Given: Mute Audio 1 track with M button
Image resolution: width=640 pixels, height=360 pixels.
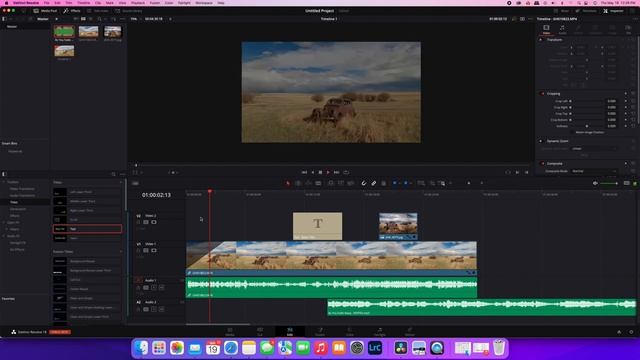Looking at the screenshot, I should pos(162,287).
